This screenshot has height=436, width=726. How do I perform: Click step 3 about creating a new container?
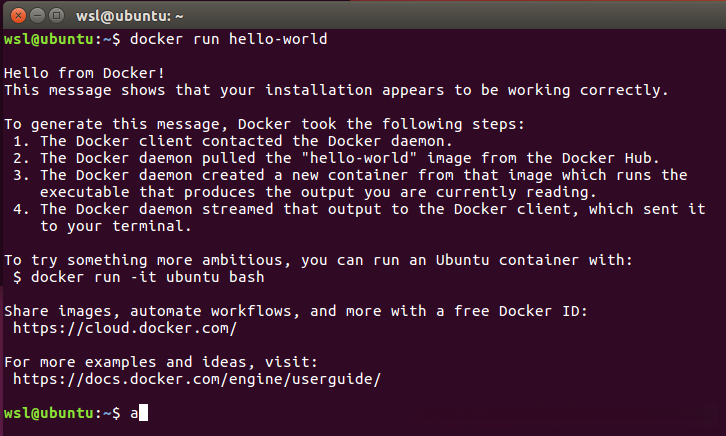(x=352, y=175)
